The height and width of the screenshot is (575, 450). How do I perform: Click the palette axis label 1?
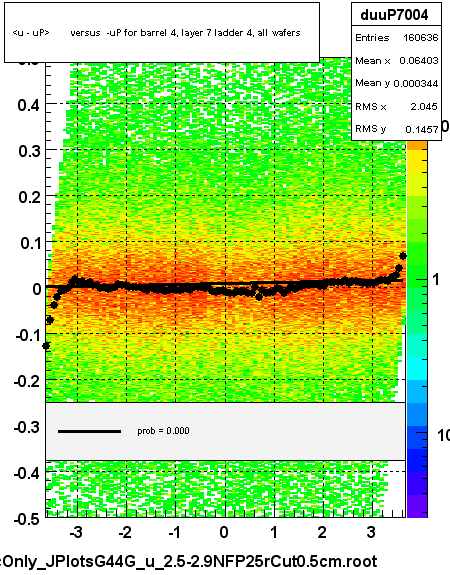436,280
